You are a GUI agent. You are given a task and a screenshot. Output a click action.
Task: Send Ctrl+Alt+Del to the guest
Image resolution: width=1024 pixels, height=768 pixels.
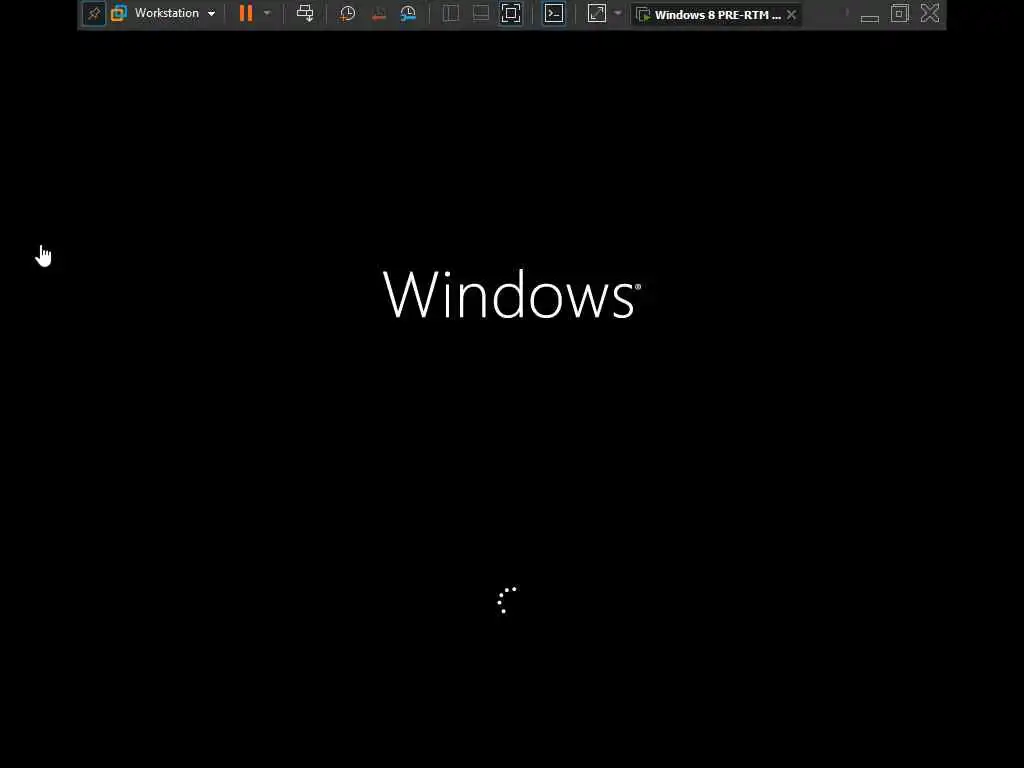click(305, 13)
